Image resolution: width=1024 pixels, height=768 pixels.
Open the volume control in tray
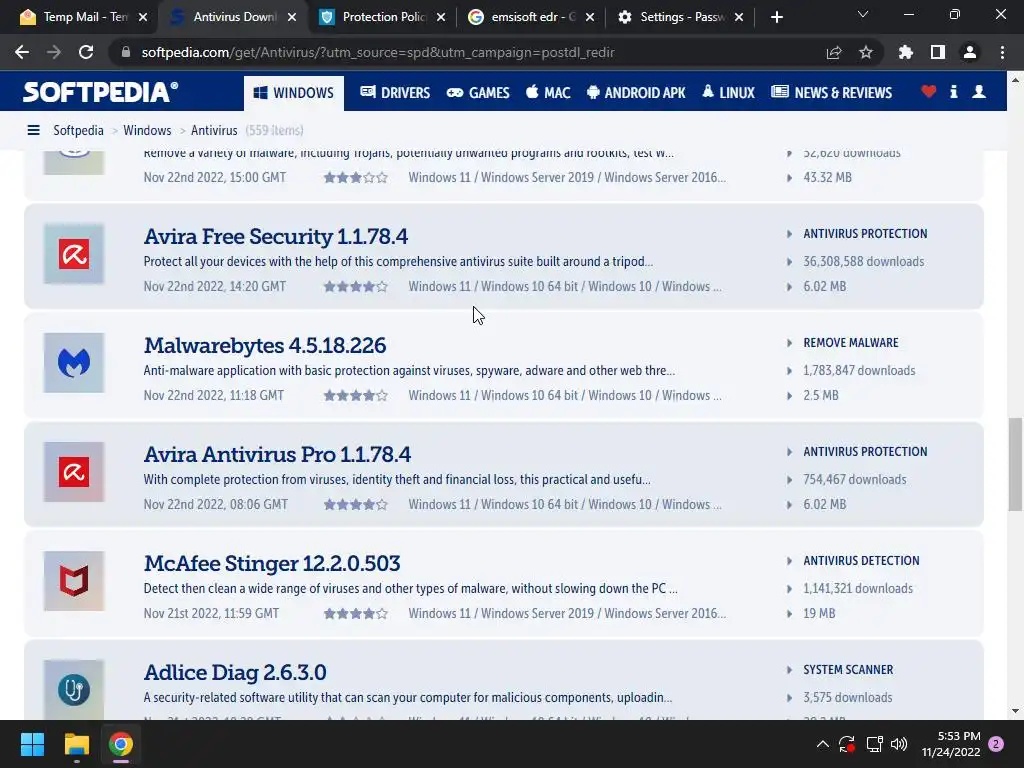(x=899, y=744)
